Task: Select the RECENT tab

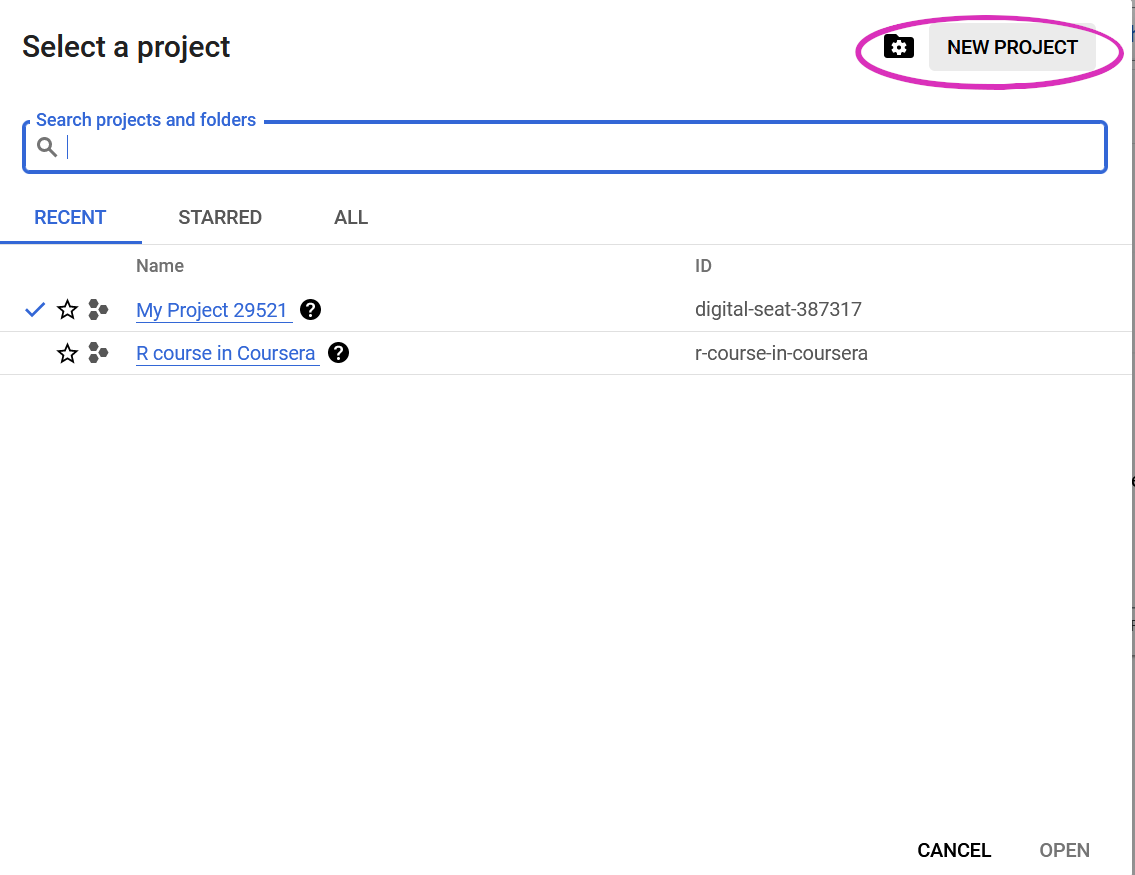Action: click(x=70, y=217)
